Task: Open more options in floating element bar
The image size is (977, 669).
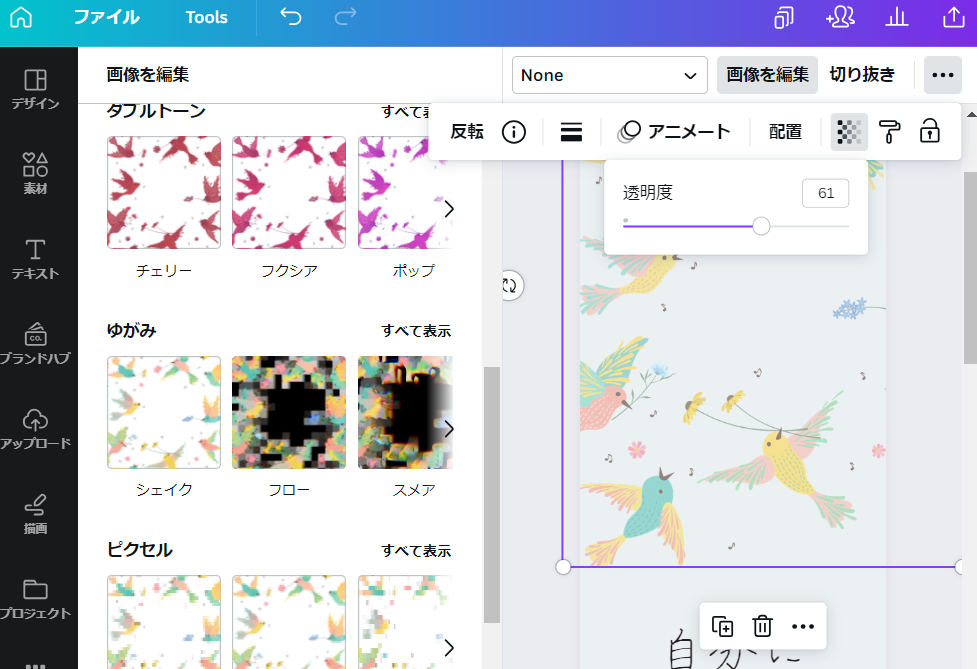Action: point(803,626)
